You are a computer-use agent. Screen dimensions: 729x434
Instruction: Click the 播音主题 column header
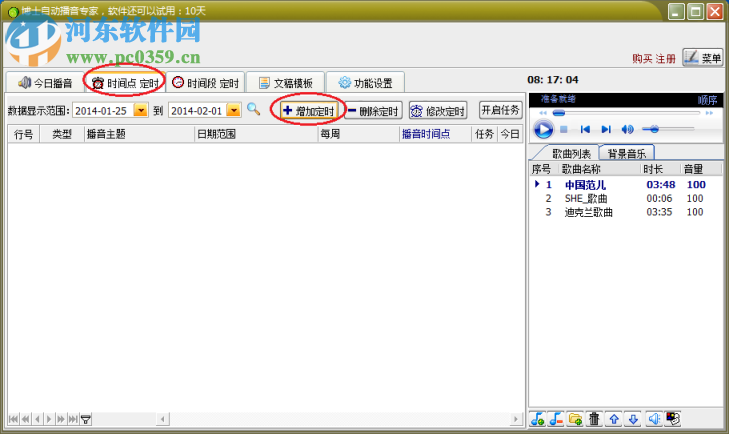(x=139, y=134)
